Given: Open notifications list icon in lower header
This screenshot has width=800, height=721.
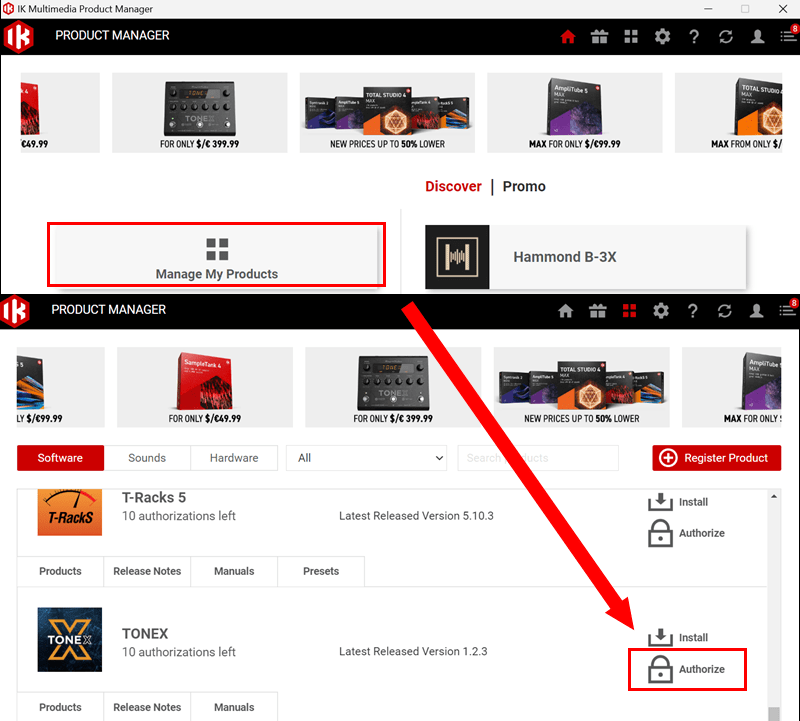Looking at the screenshot, I should (x=788, y=311).
